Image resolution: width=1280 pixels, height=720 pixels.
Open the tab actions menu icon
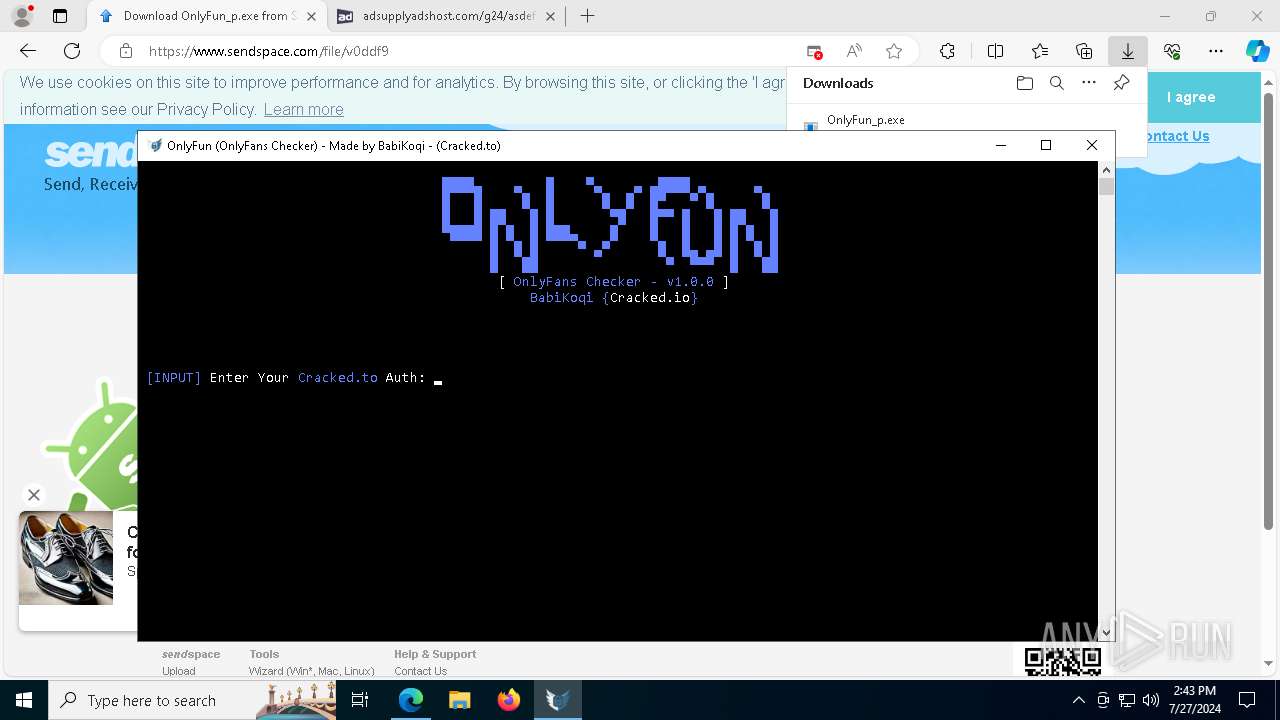[x=60, y=16]
